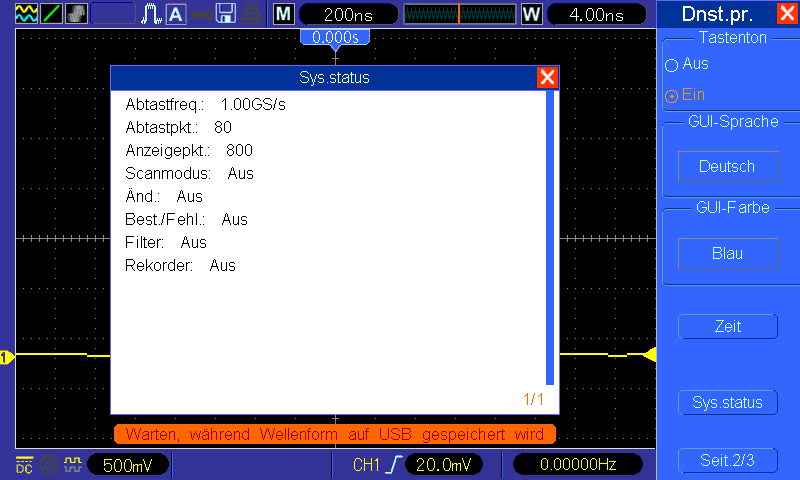Click the channel 1 ground marker

(x=7, y=357)
